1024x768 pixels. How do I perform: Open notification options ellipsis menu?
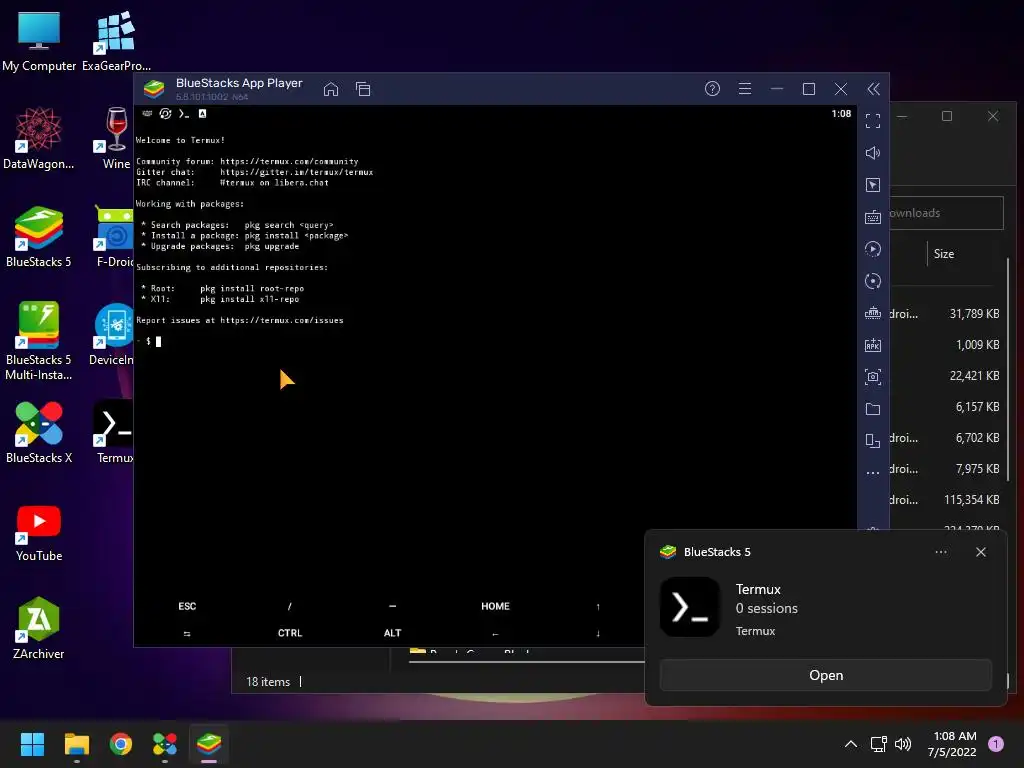coord(941,552)
